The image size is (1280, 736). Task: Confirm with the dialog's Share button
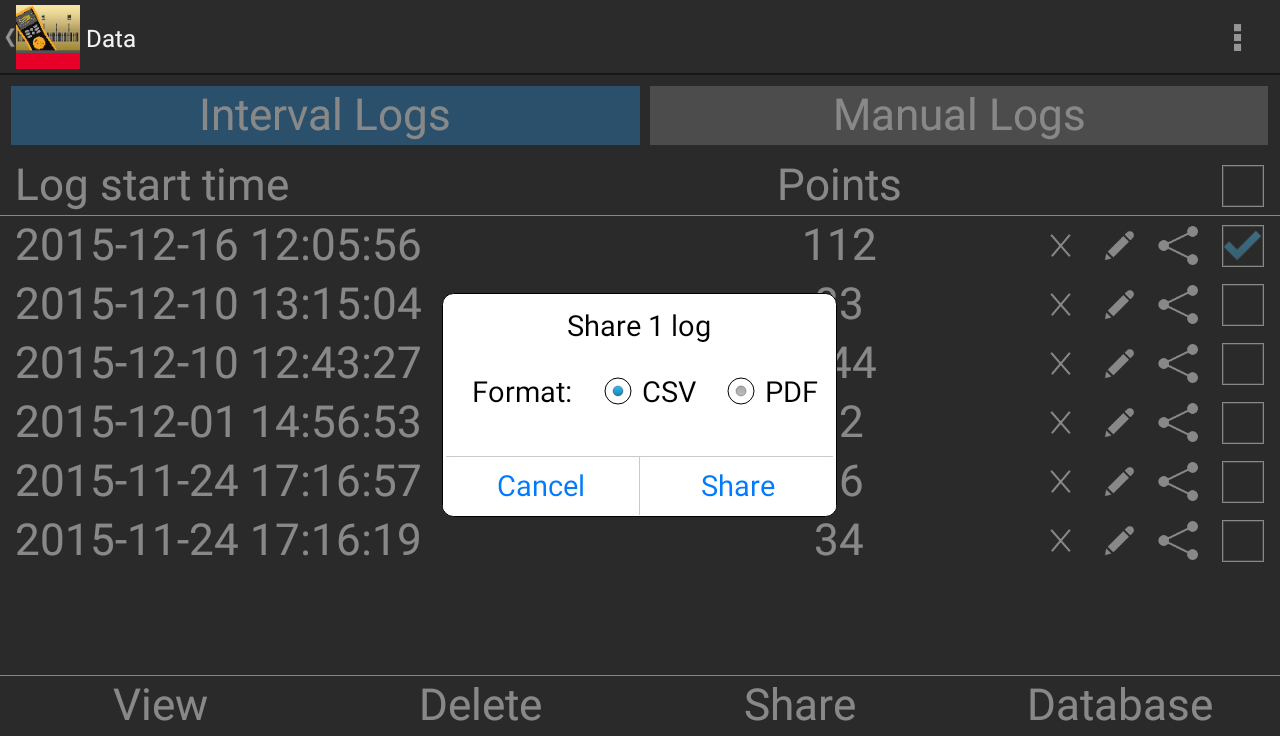tap(738, 486)
